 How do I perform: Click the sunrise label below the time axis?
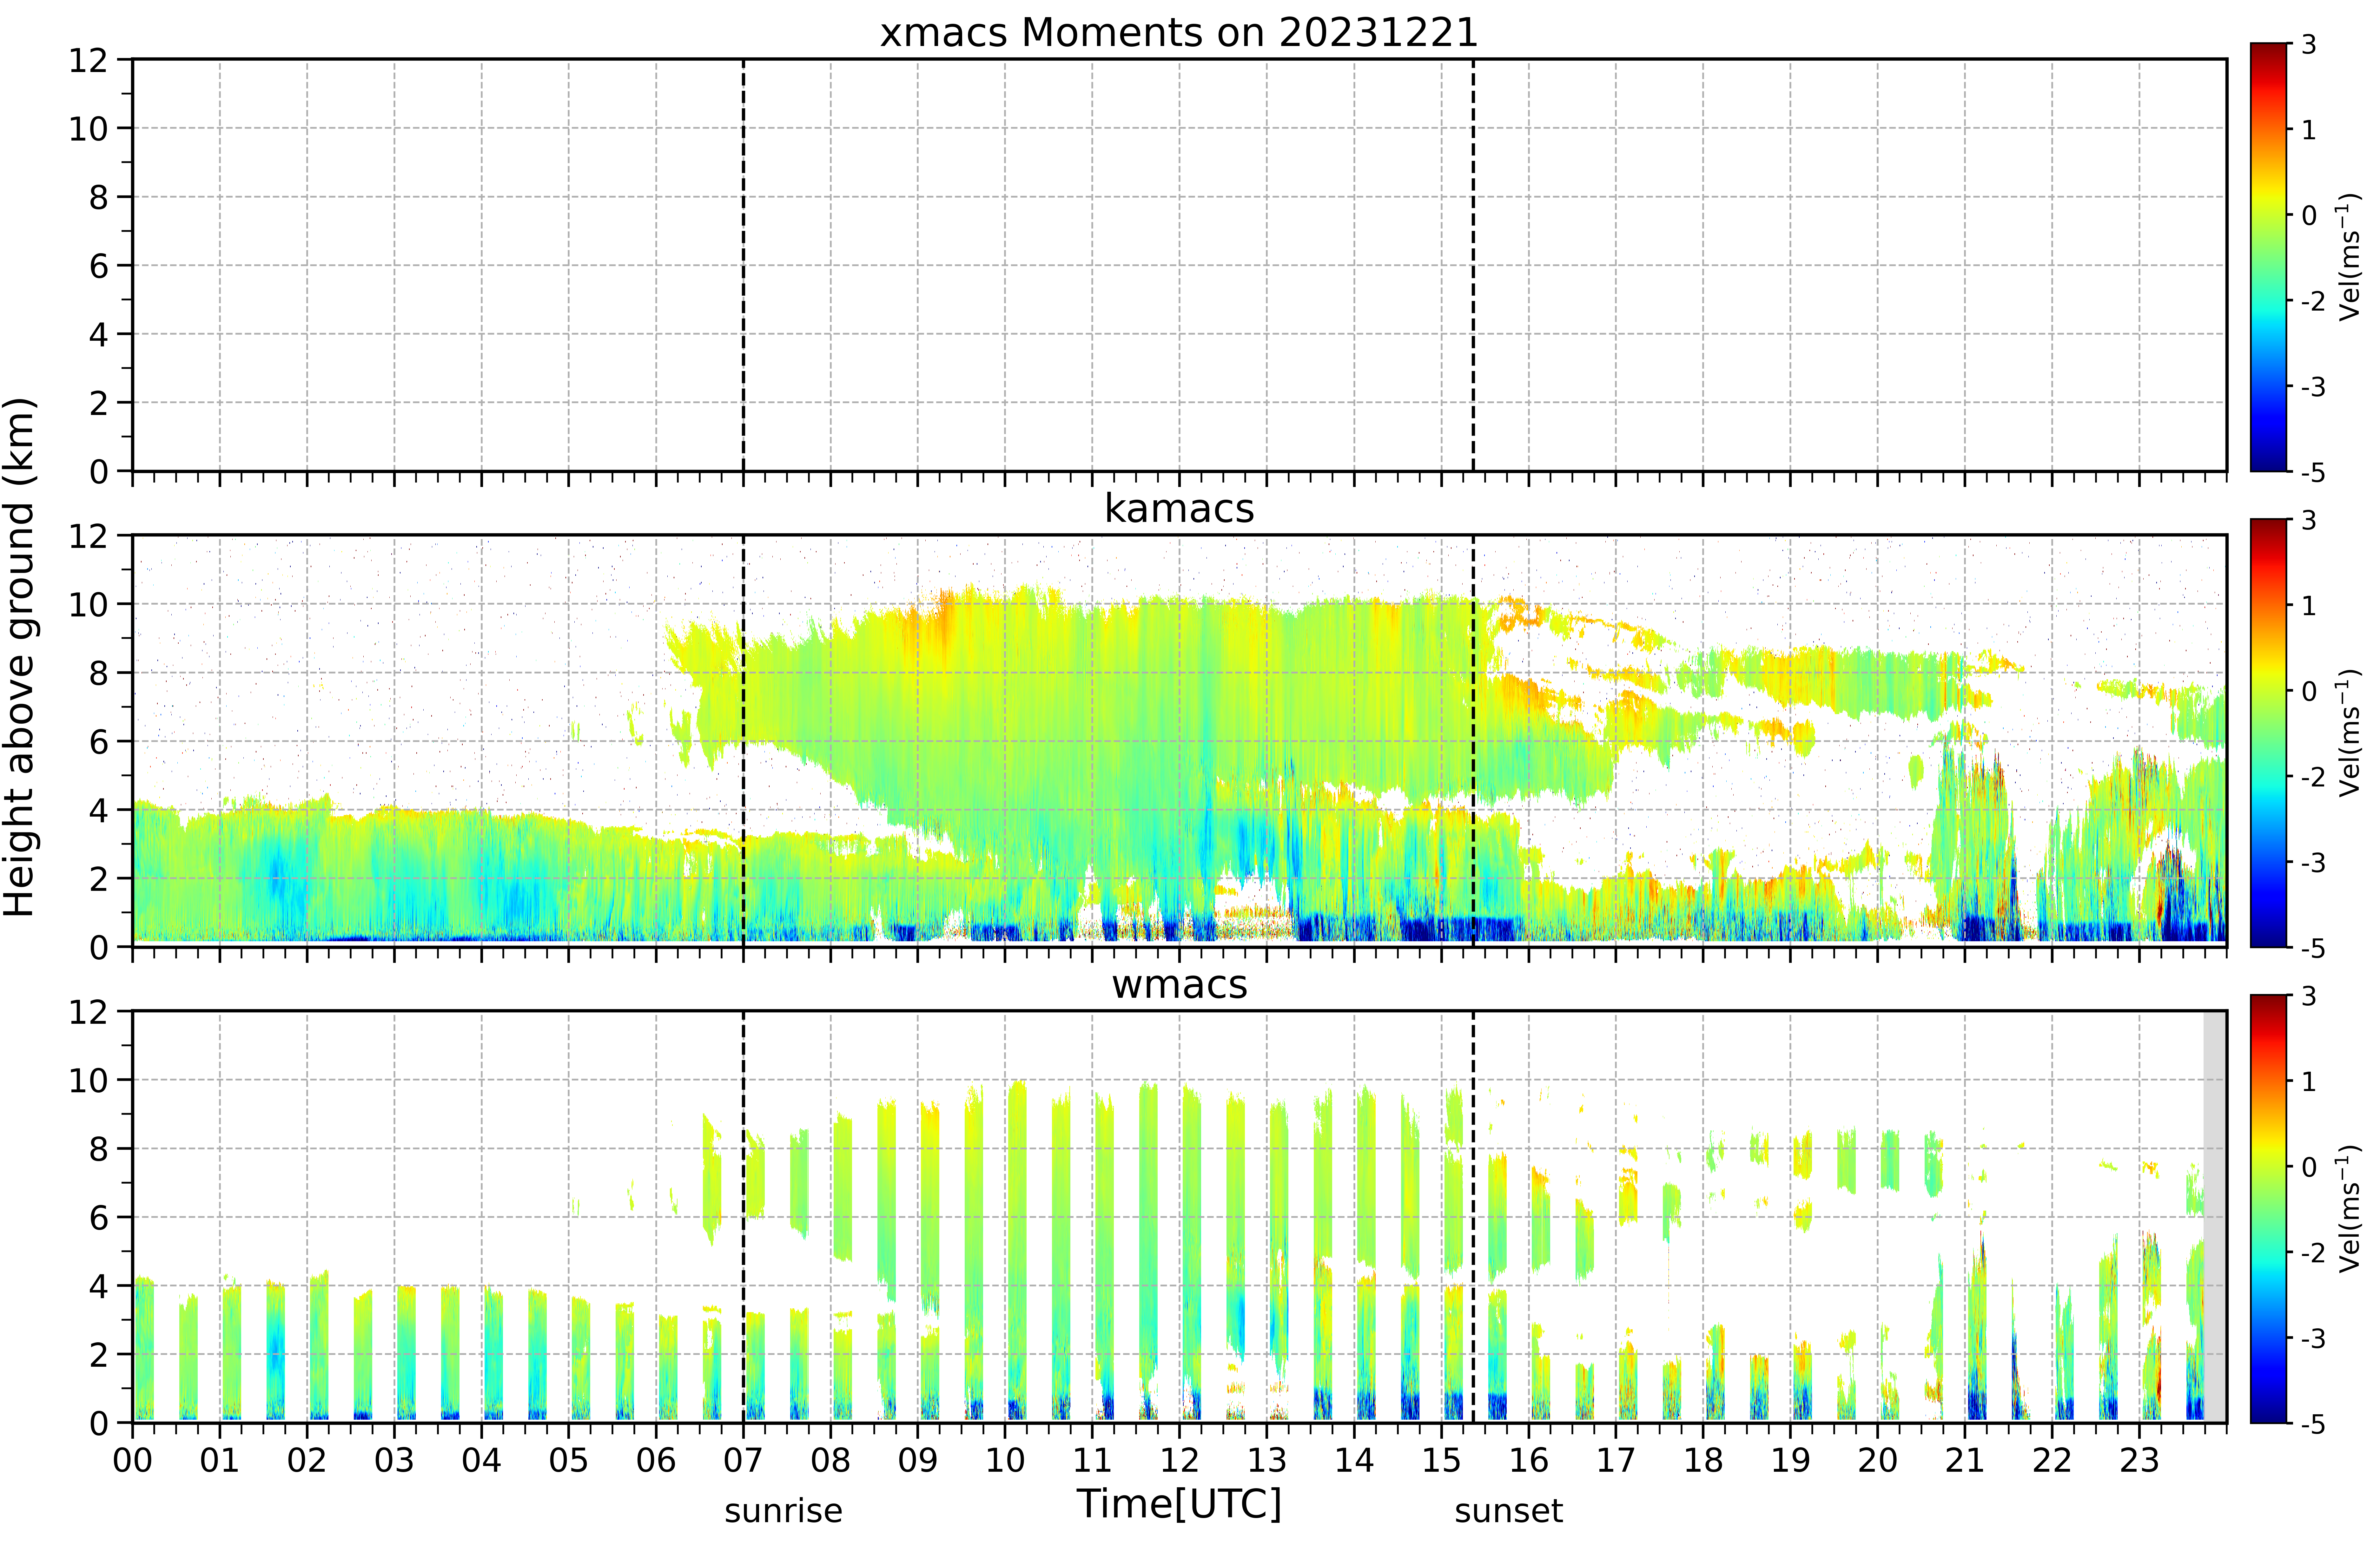783,1511
